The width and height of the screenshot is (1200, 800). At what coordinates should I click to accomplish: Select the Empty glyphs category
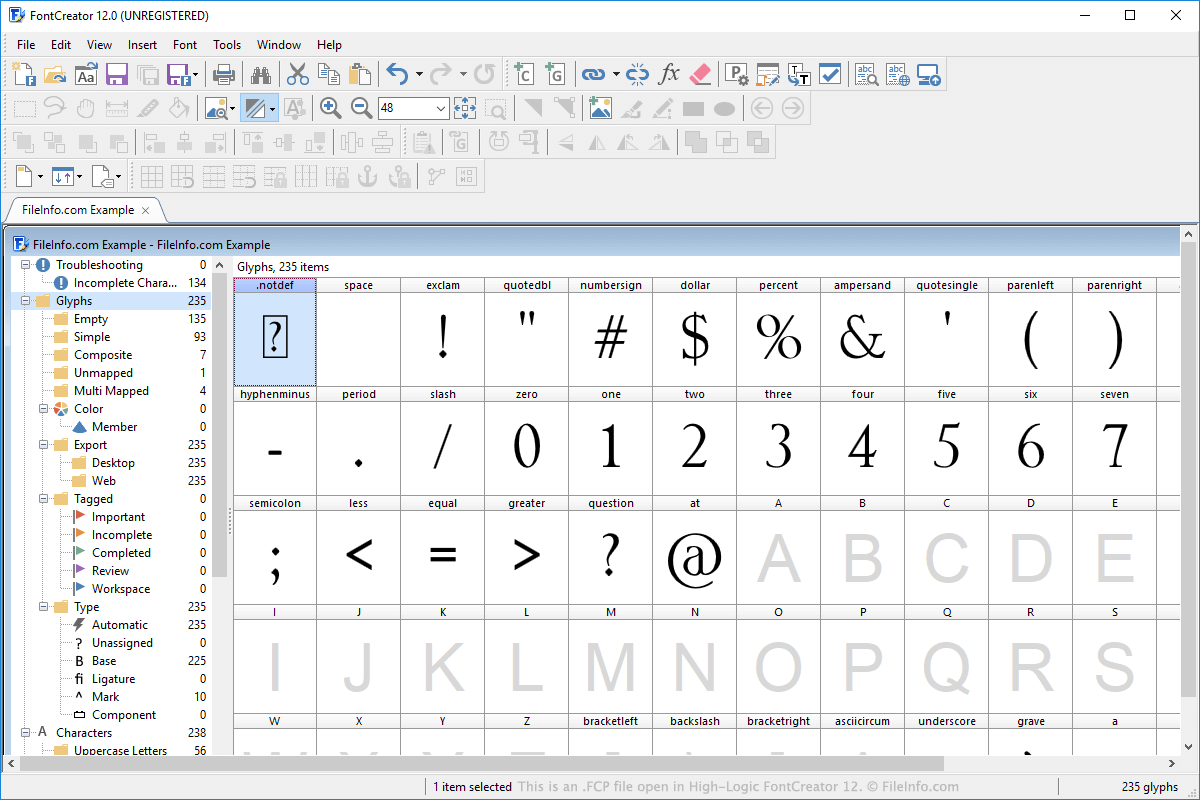(x=91, y=319)
